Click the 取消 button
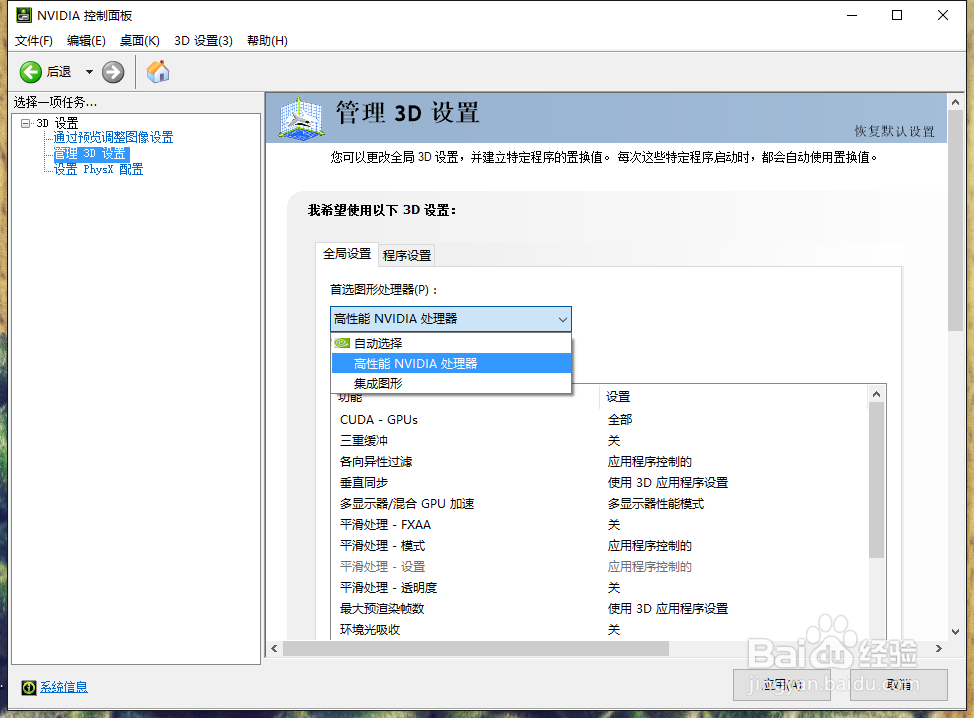Viewport: 974px width, 718px height. (x=898, y=684)
